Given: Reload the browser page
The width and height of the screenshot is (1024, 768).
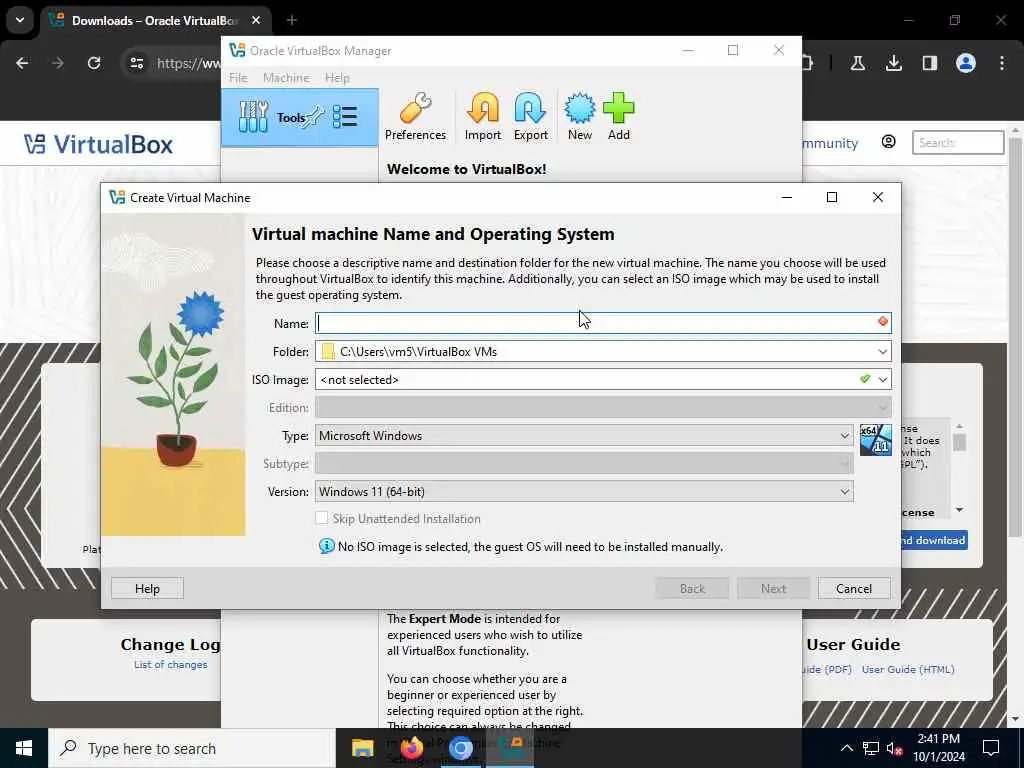Looking at the screenshot, I should pos(94,63).
